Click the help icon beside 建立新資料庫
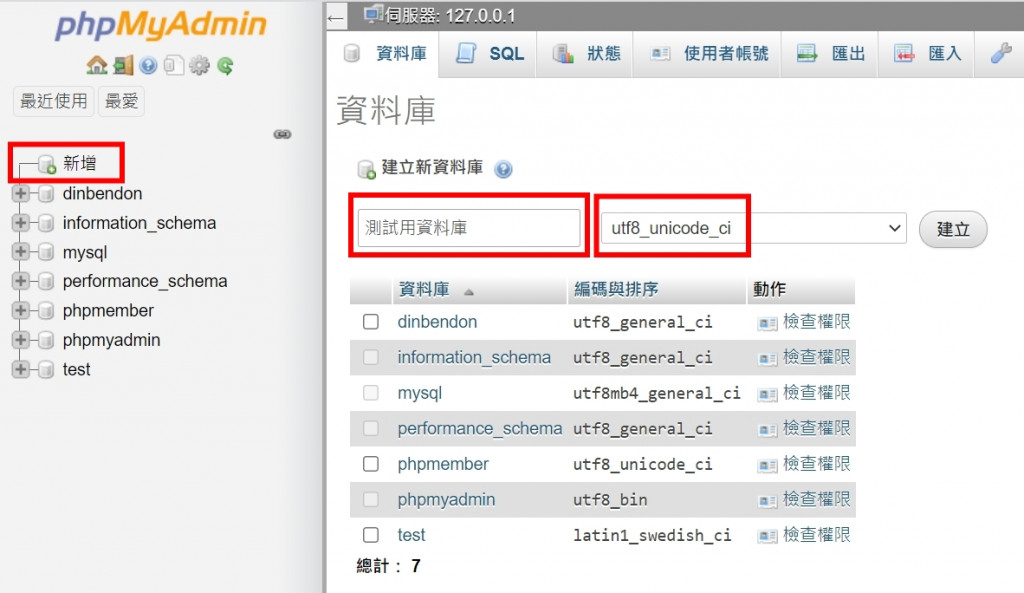 point(503,169)
